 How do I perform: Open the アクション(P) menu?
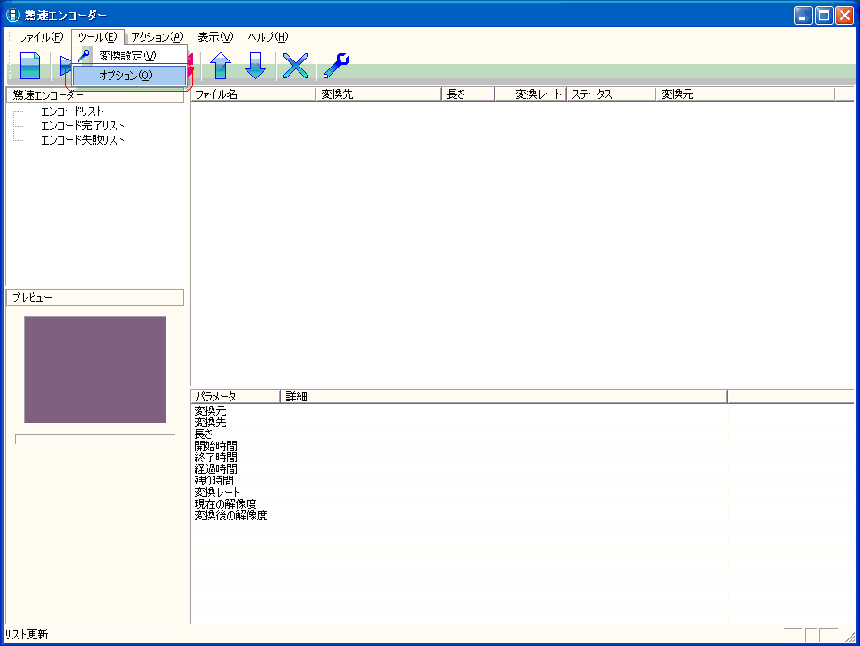point(157,37)
